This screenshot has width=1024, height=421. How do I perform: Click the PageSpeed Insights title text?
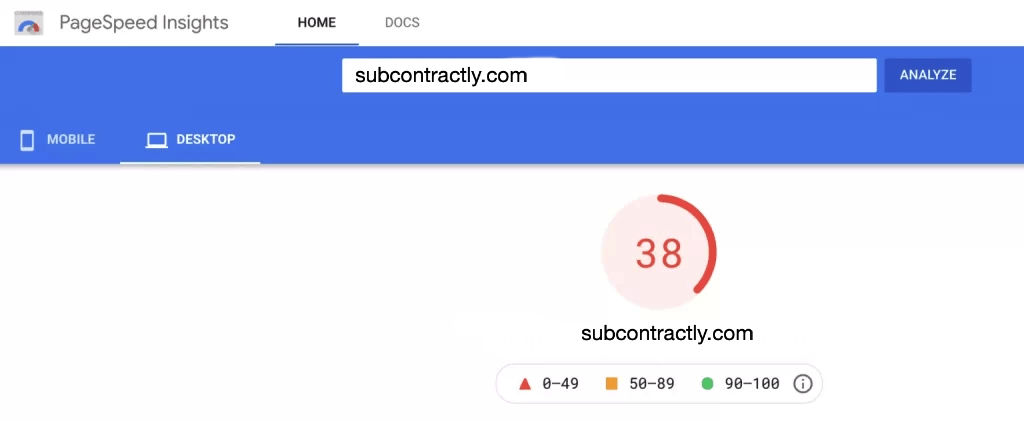(x=144, y=22)
